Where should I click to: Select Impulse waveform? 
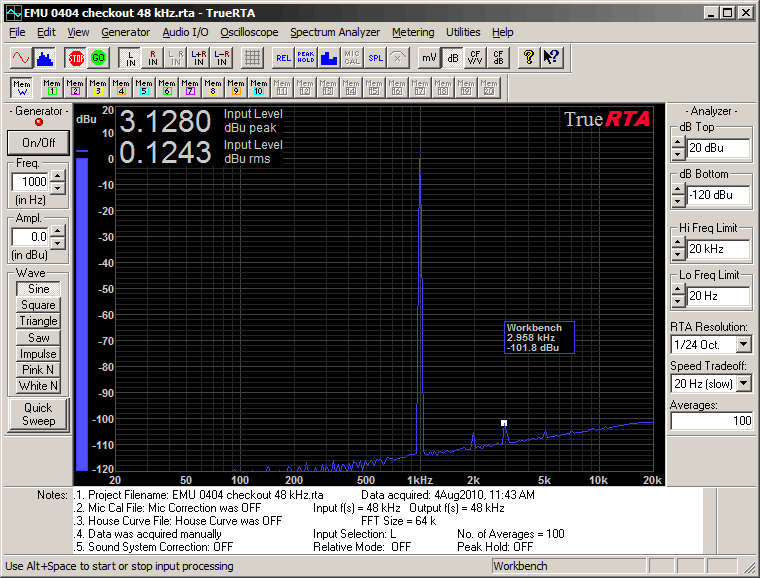[38, 354]
